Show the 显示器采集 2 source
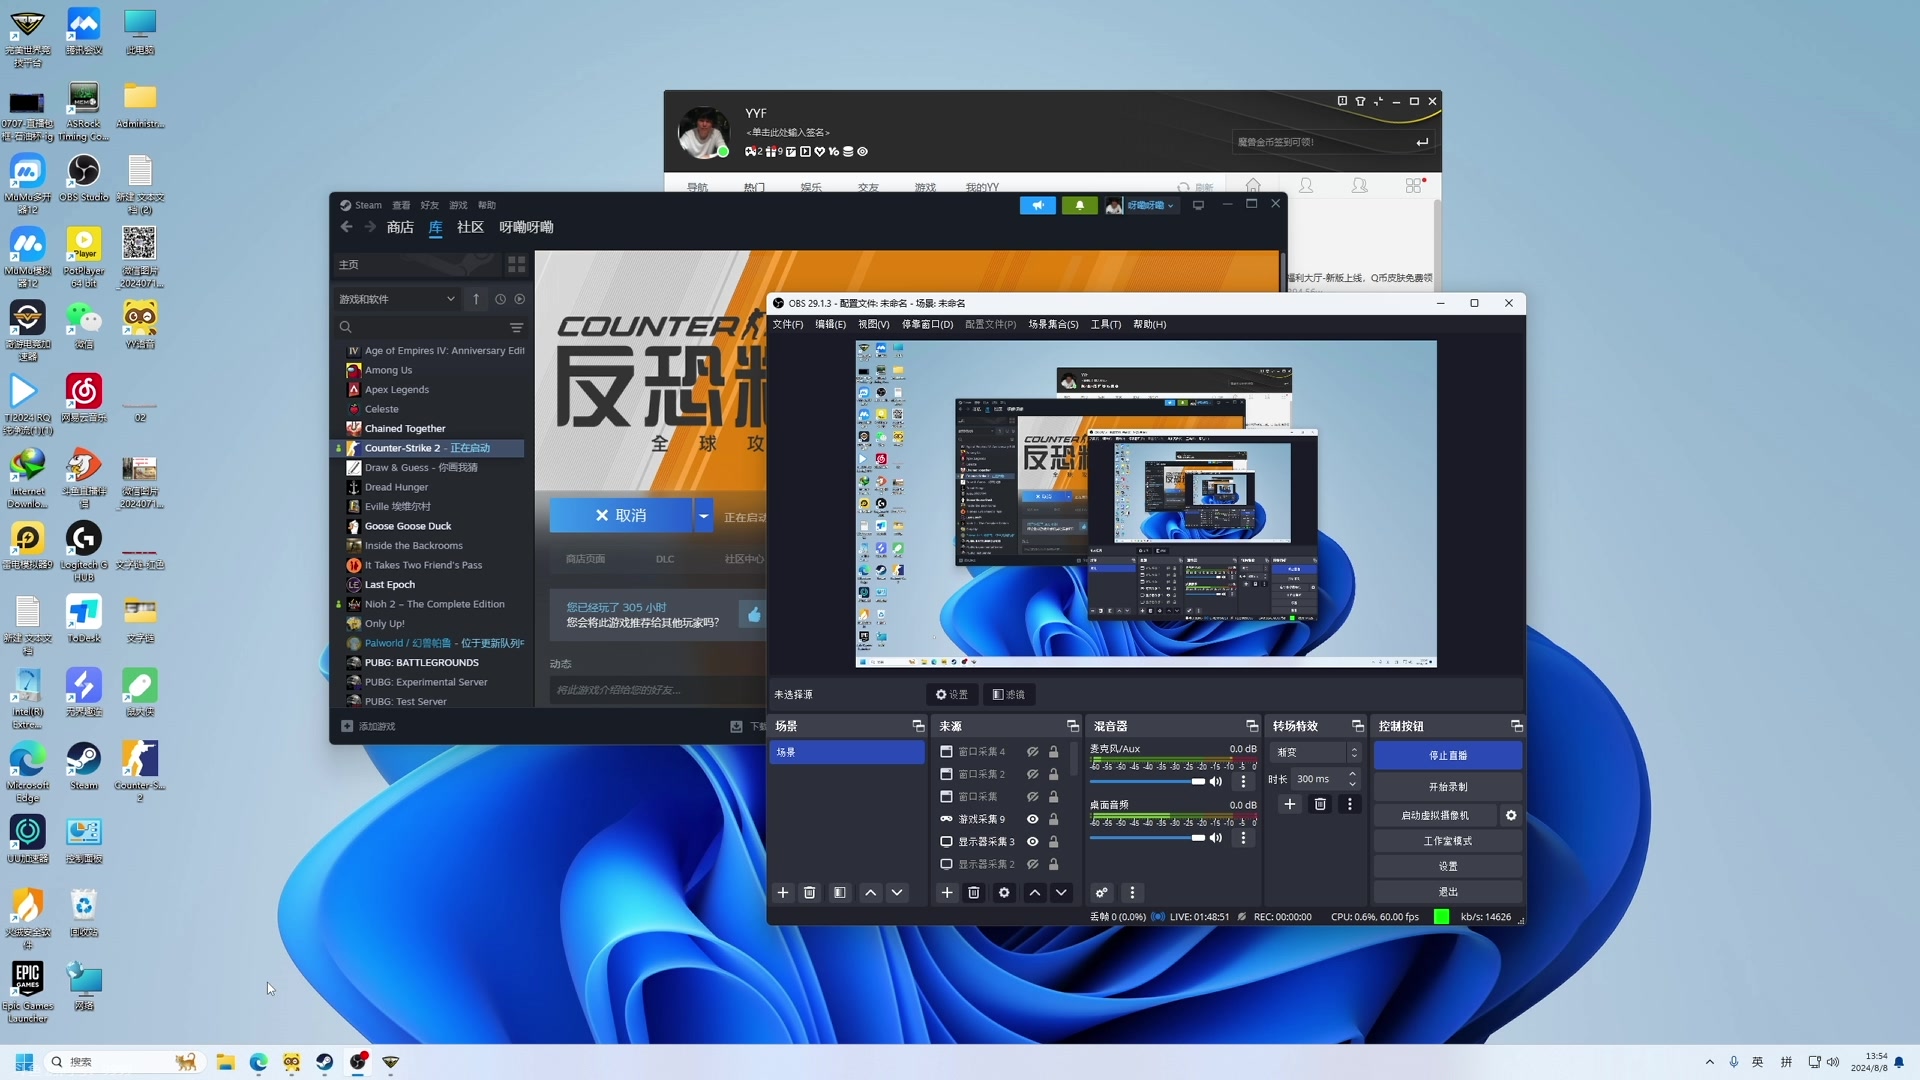This screenshot has height=1080, width=1920. [x=1033, y=865]
